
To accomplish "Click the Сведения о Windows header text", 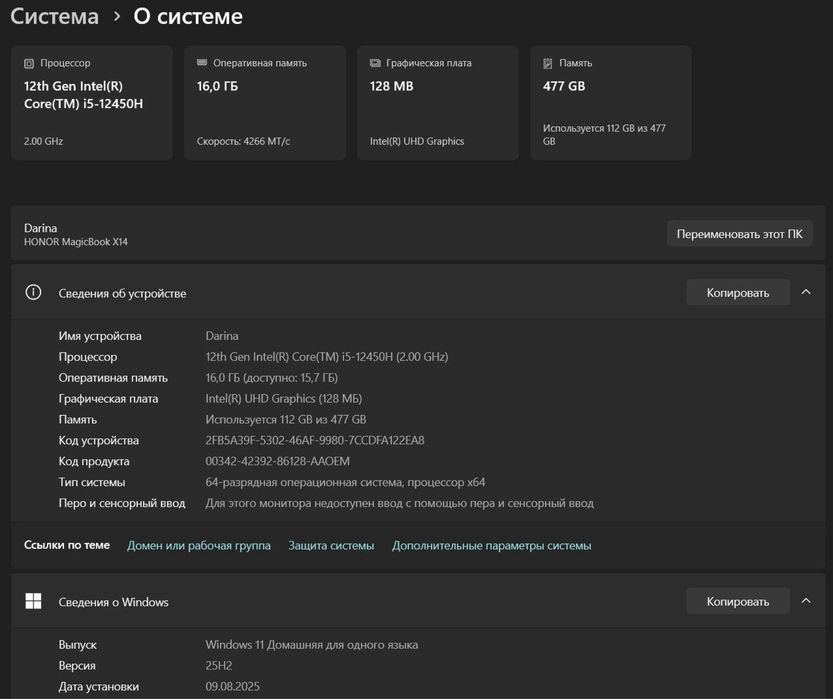I will [113, 602].
